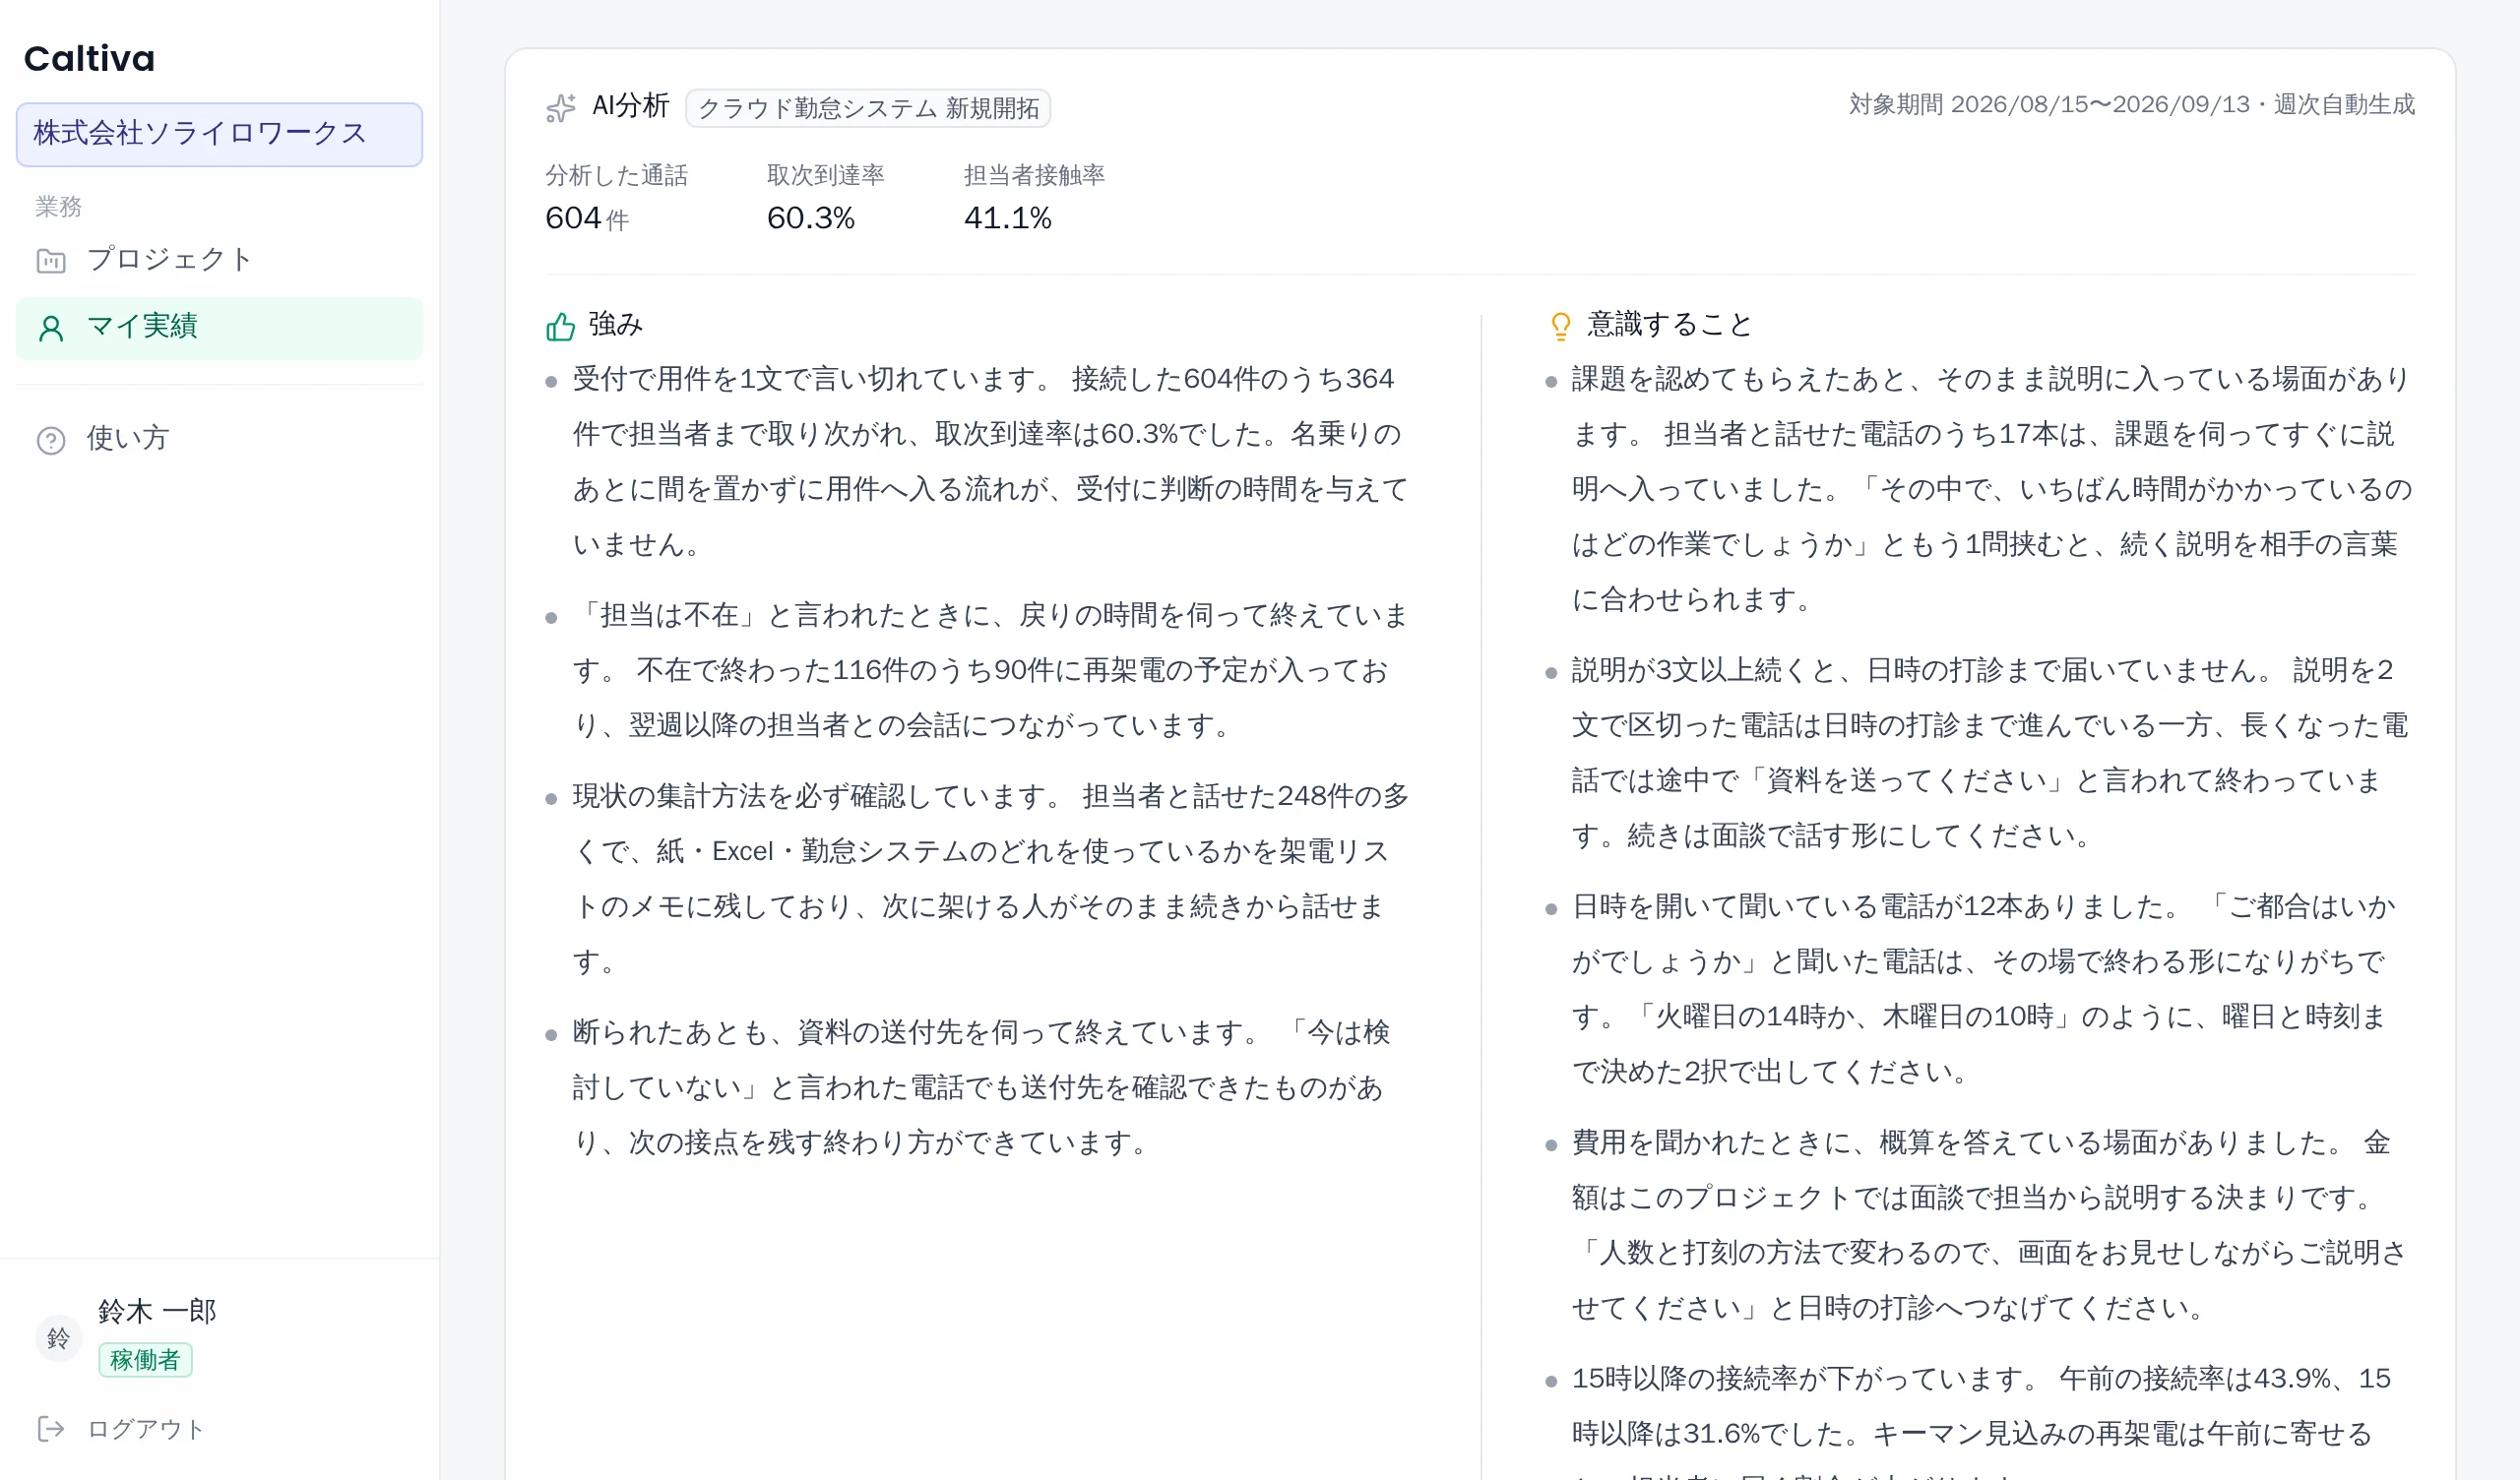Viewport: 2520px width, 1480px height.
Task: Click the ログアウト arrow icon
Action: [x=51, y=1429]
